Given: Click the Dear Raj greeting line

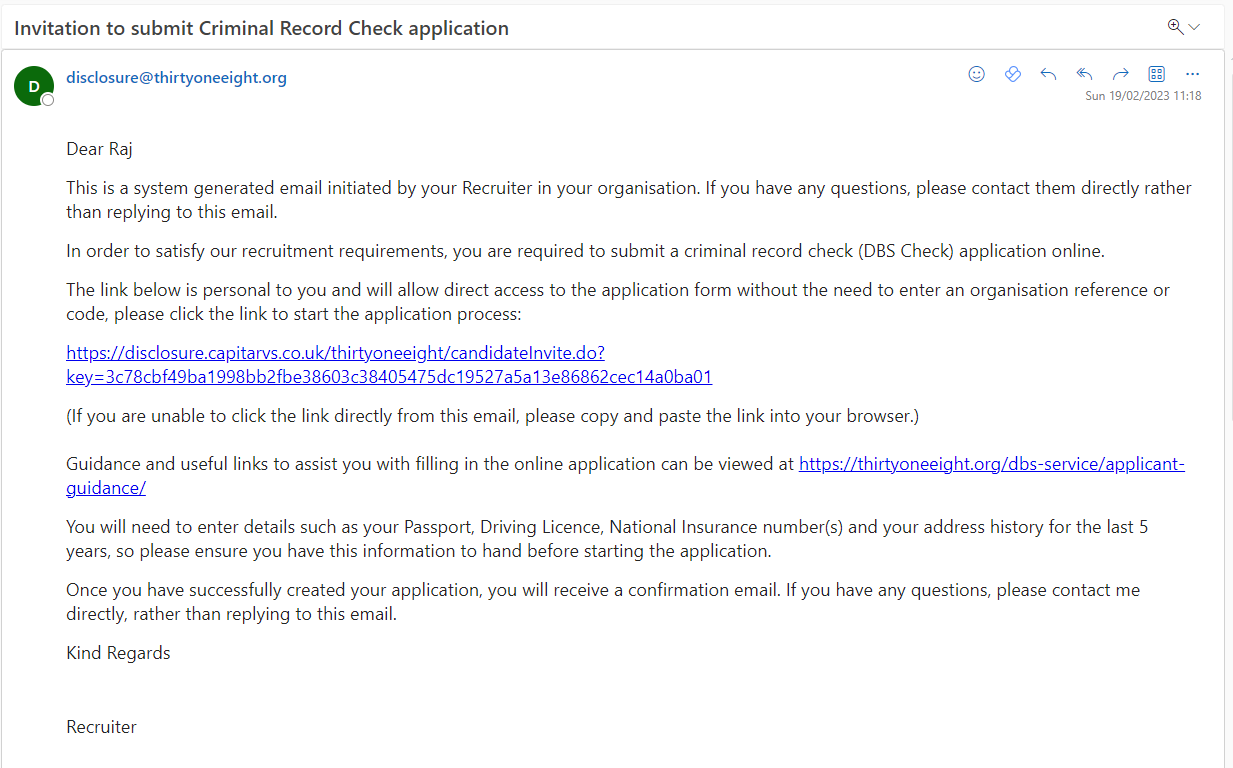Looking at the screenshot, I should tap(99, 149).
